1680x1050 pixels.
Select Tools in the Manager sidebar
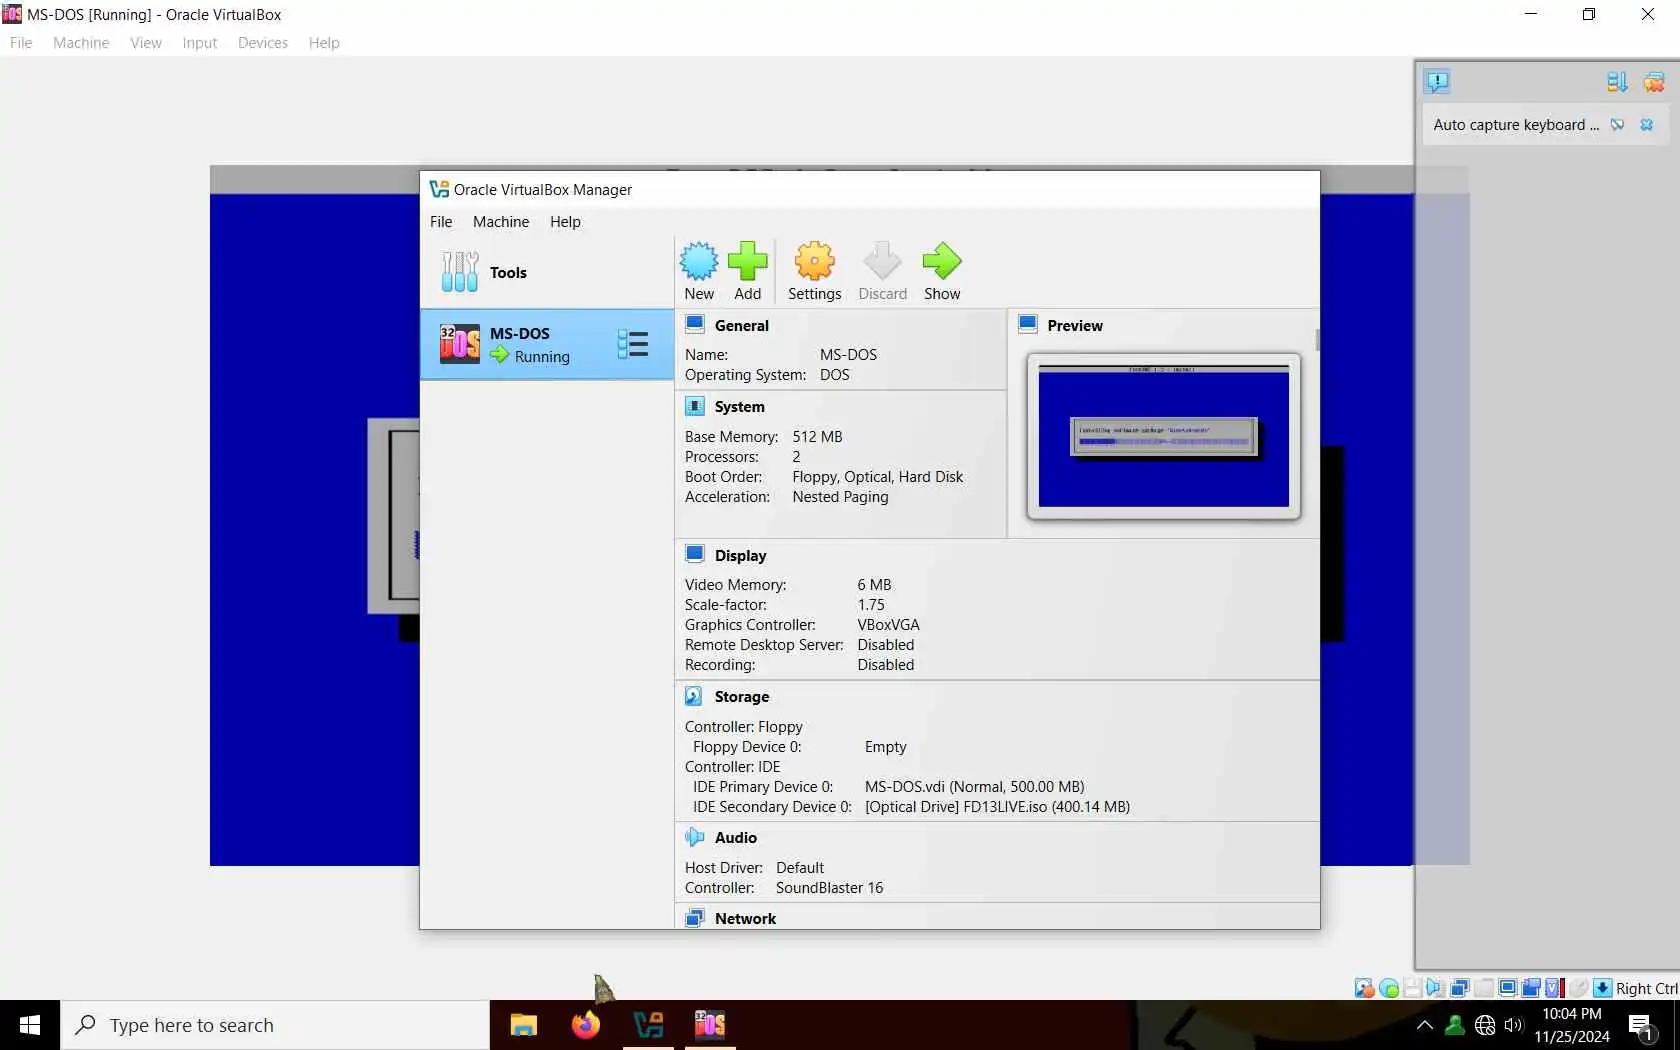coord(547,272)
